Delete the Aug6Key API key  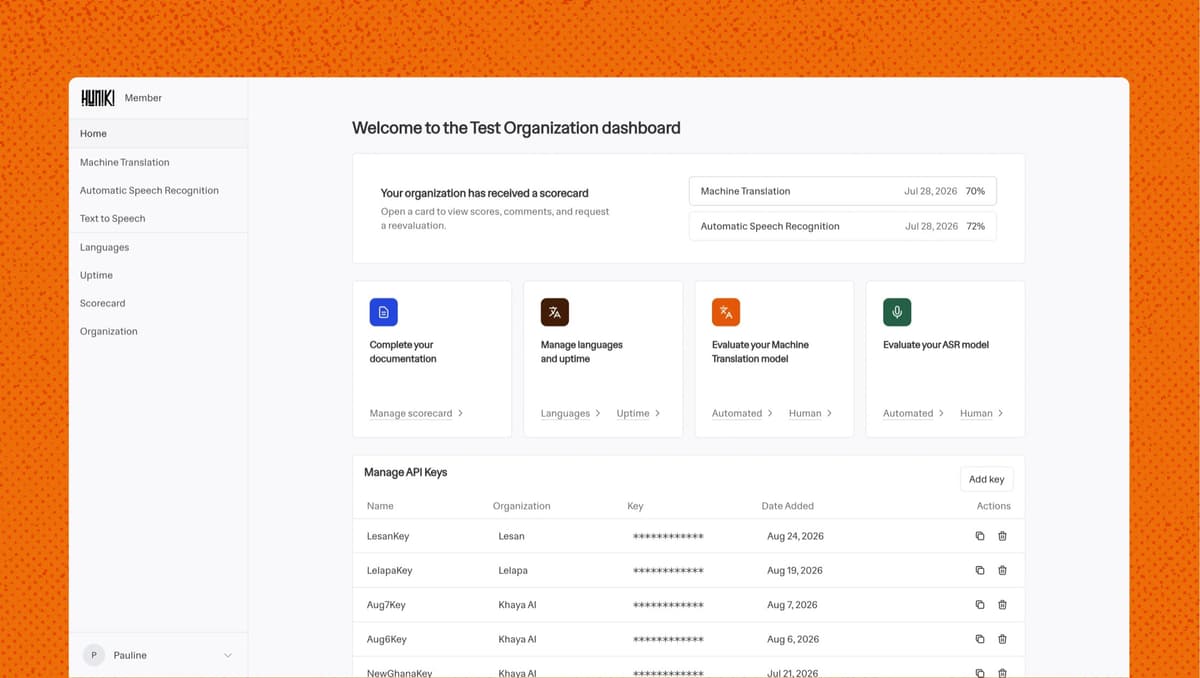[x=1002, y=639]
